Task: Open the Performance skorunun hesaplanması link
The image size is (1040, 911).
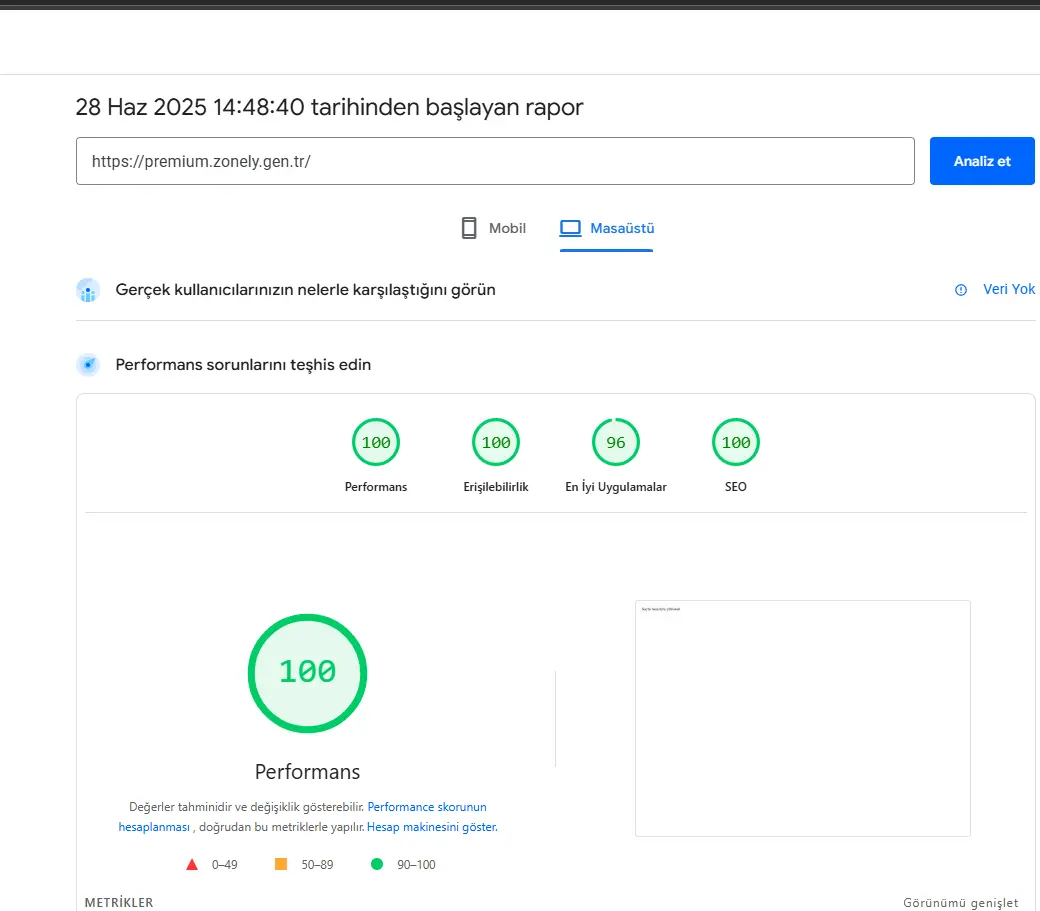Action: [x=302, y=817]
